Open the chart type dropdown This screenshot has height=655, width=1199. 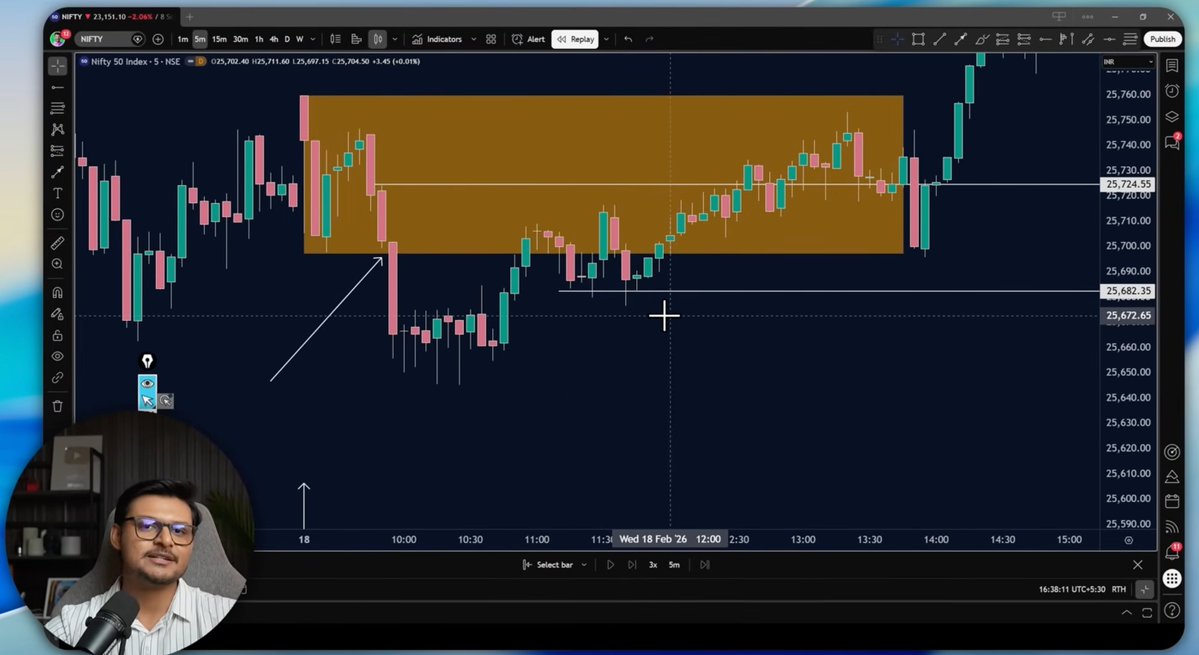[395, 39]
